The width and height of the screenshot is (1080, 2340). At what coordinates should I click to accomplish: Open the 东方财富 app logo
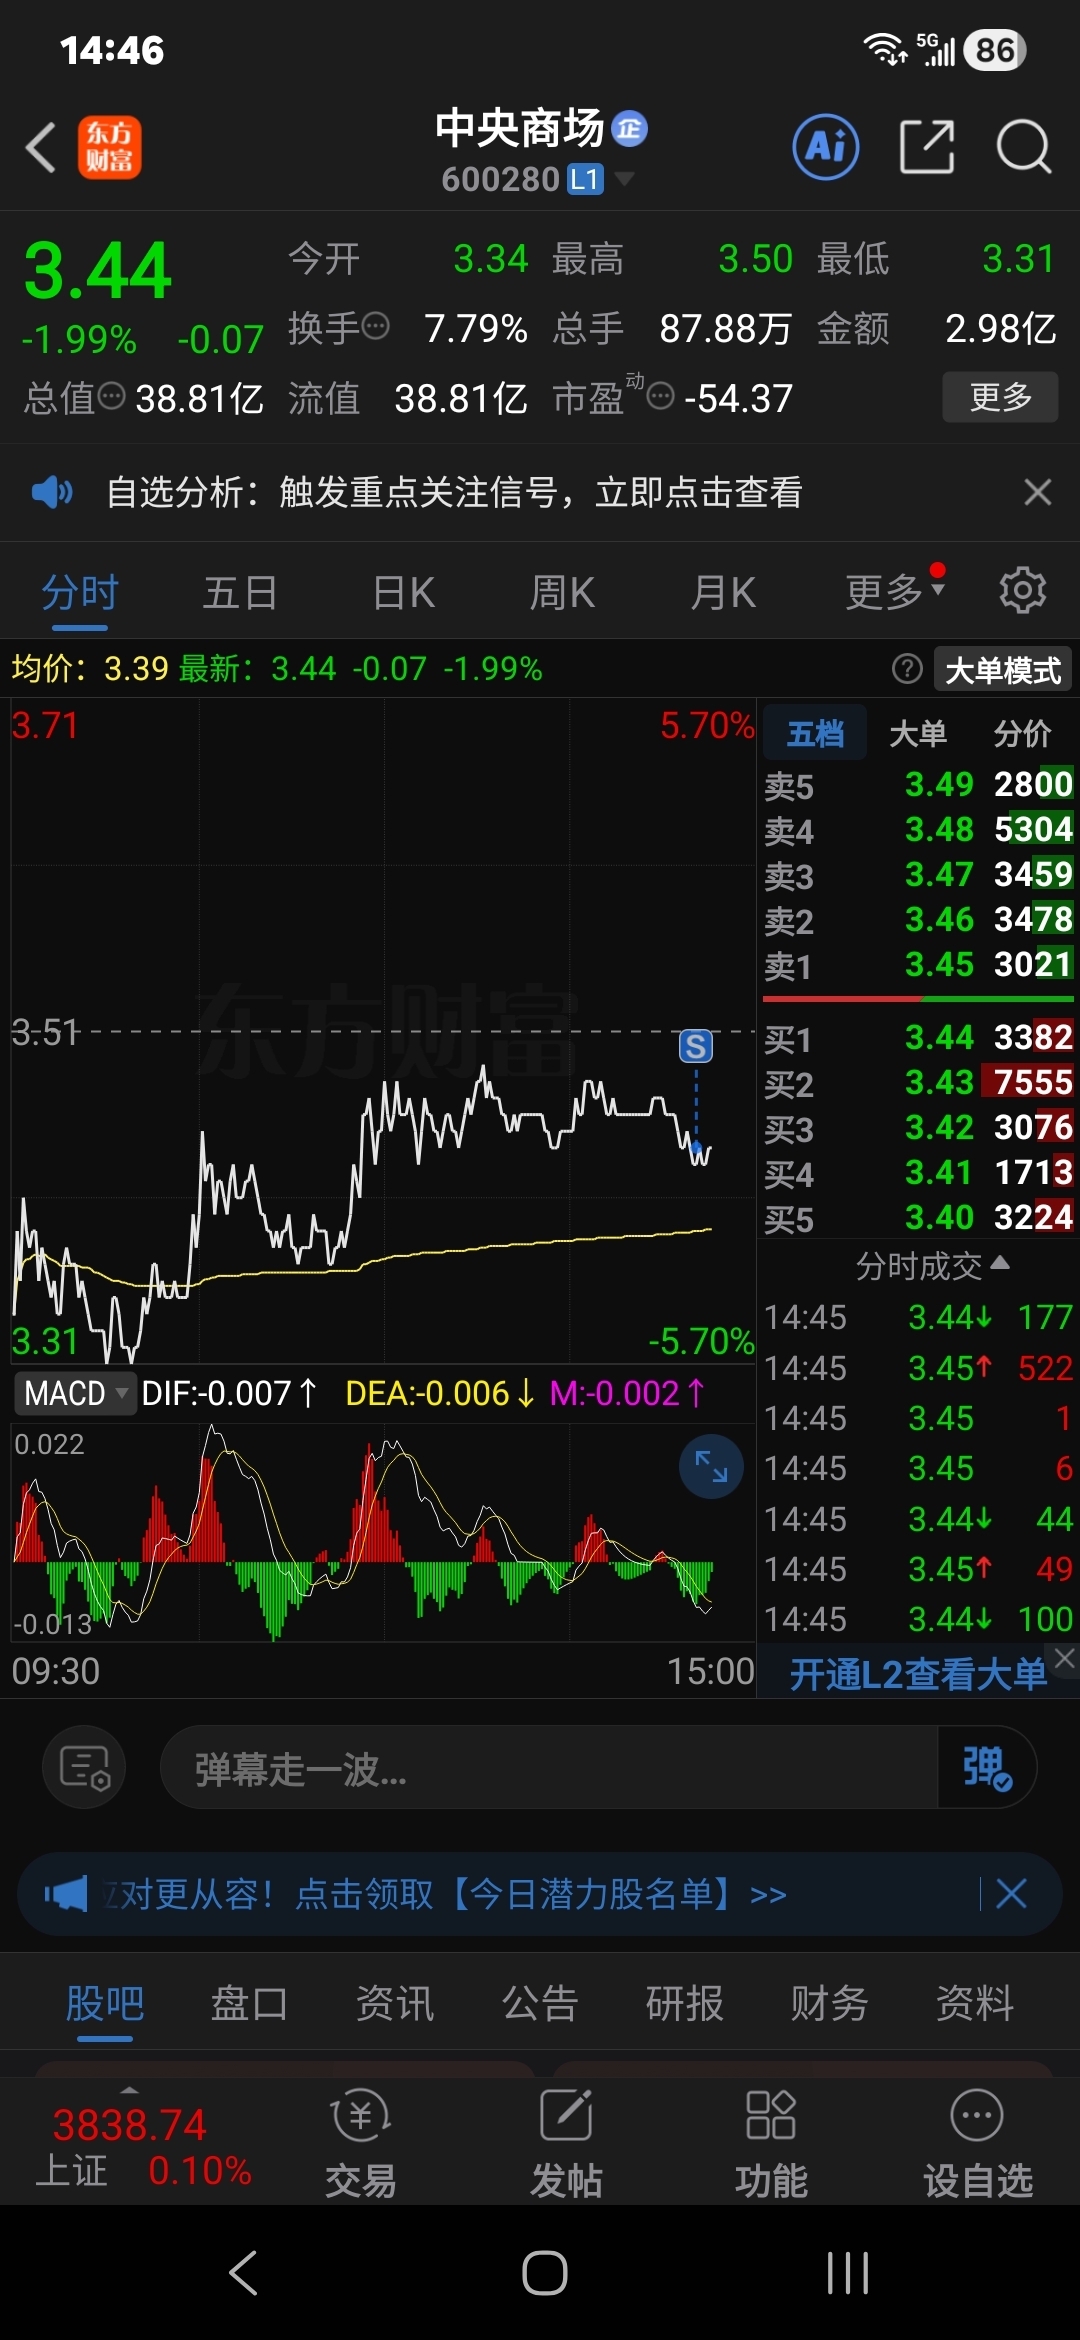[x=110, y=148]
